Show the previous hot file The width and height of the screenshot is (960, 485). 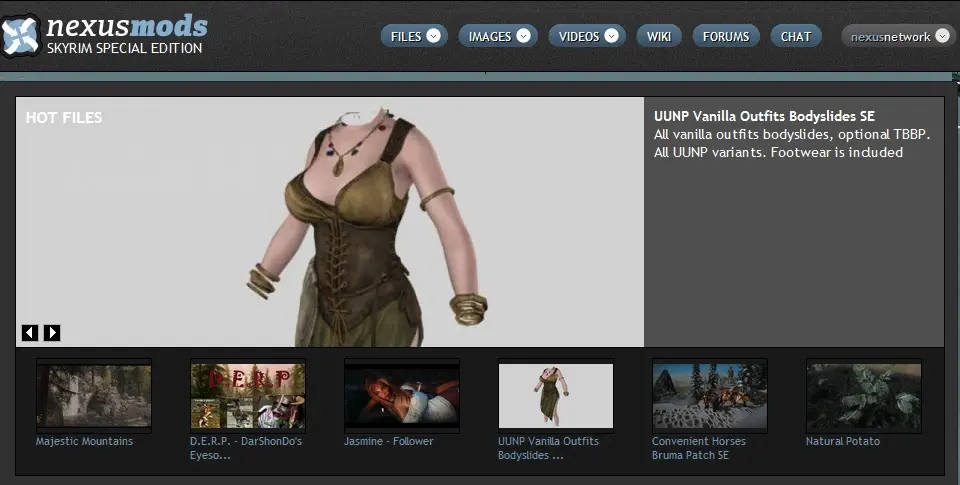point(30,333)
